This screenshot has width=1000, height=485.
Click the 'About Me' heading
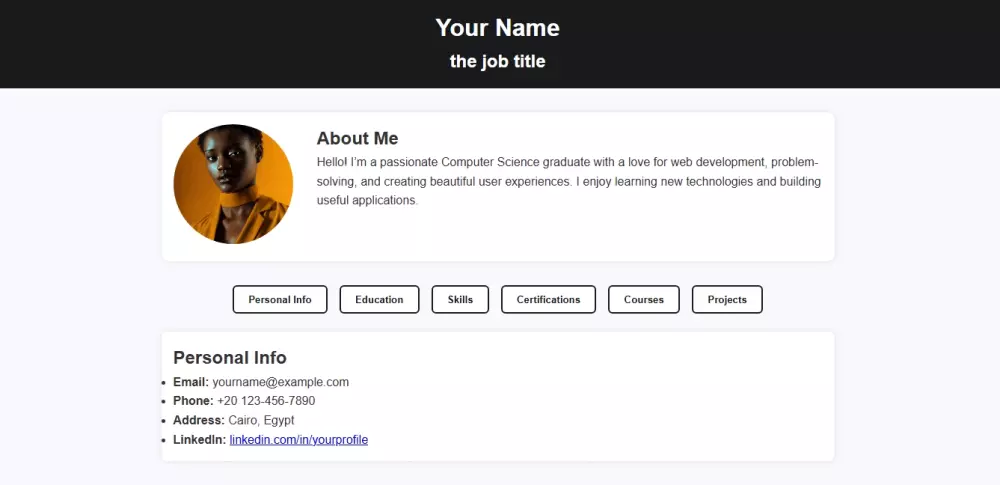pyautogui.click(x=357, y=138)
